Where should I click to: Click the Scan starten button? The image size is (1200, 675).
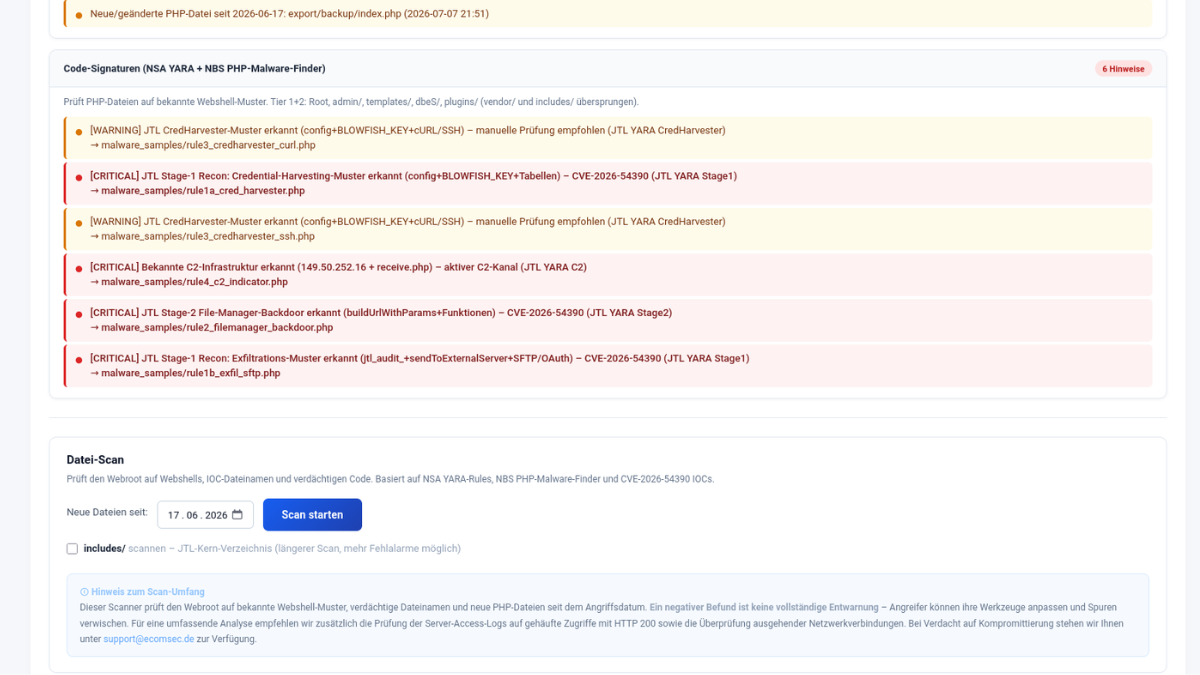(312, 515)
